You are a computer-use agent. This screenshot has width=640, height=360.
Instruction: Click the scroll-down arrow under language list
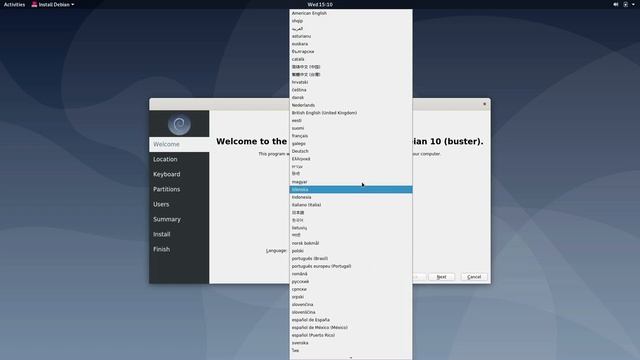[351, 358]
